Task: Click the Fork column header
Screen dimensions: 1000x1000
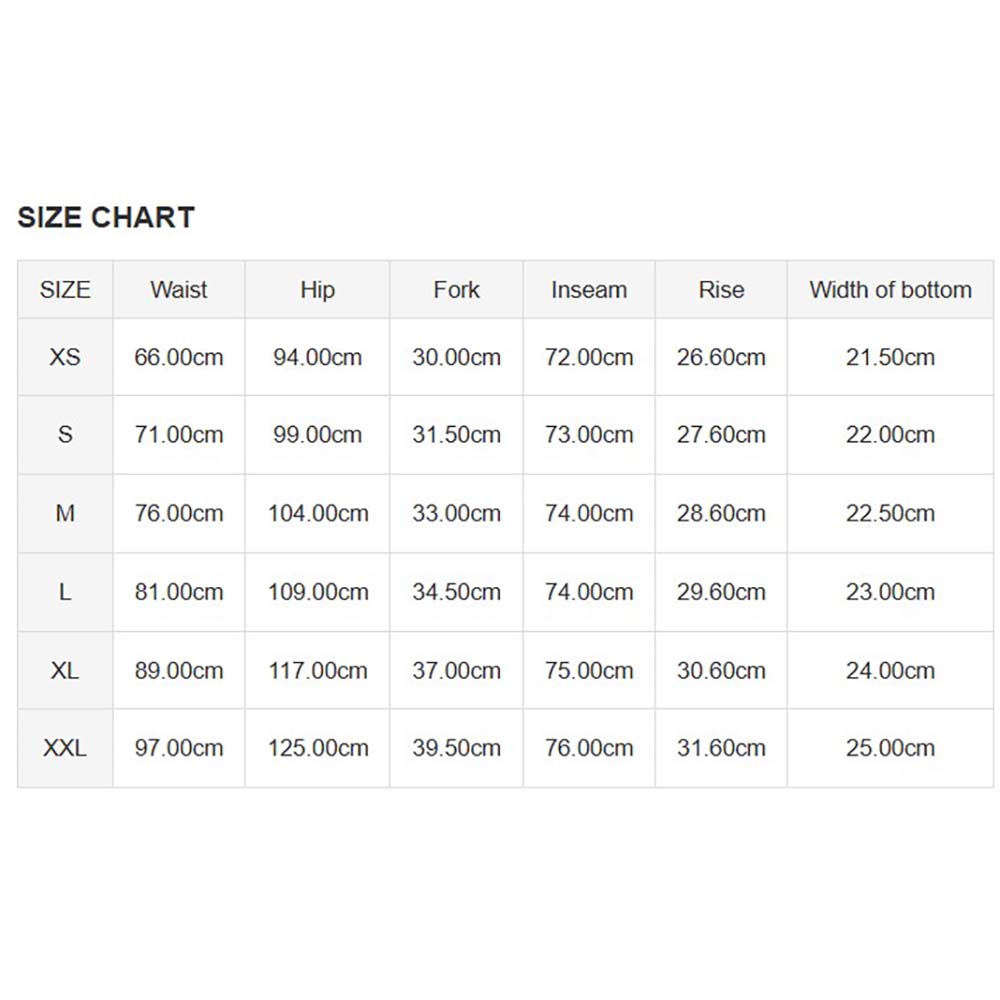Action: click(456, 290)
